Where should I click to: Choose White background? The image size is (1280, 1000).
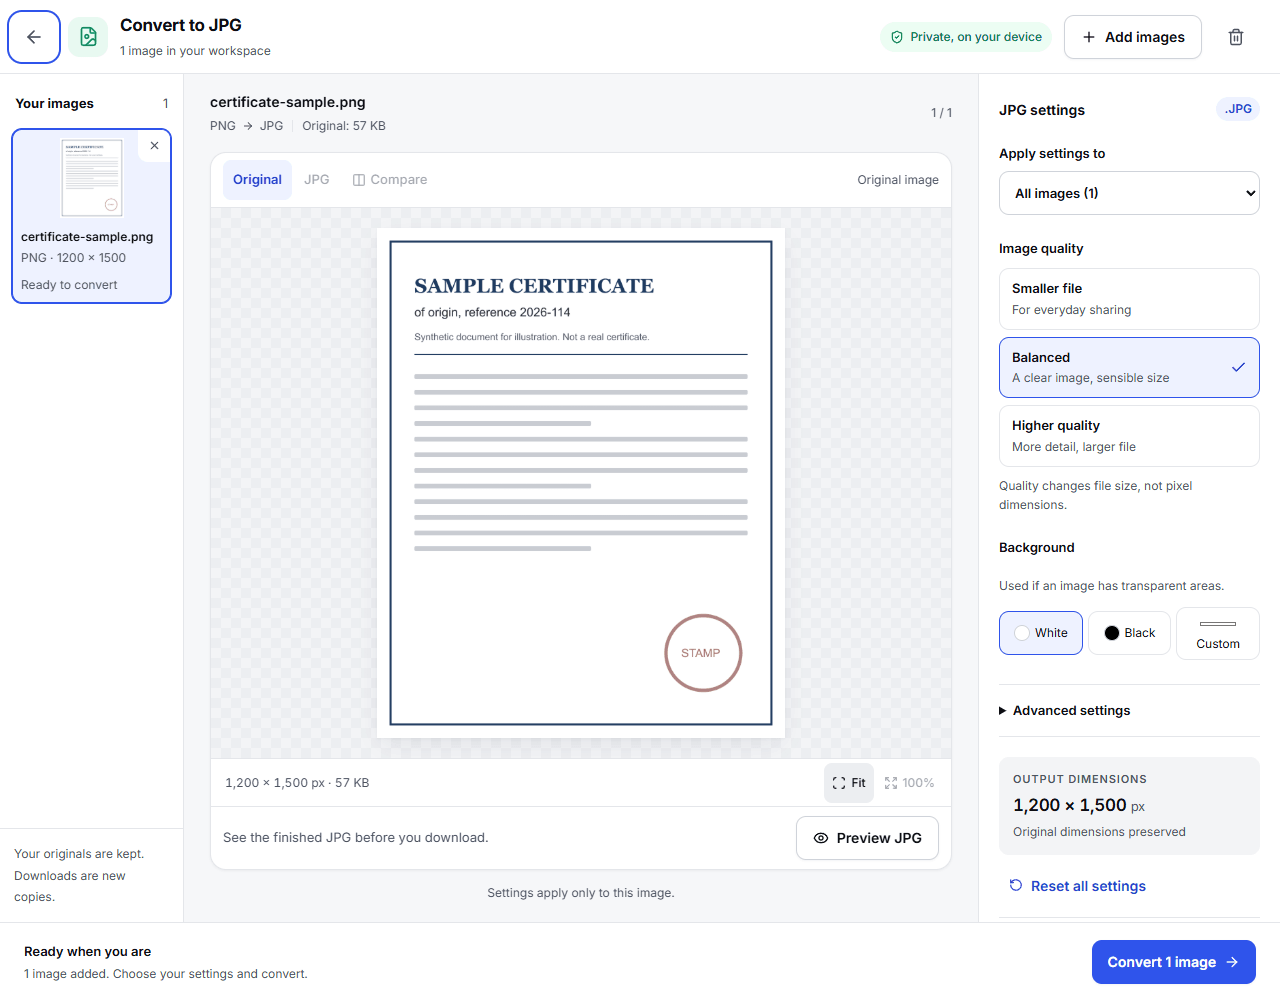(x=1041, y=633)
